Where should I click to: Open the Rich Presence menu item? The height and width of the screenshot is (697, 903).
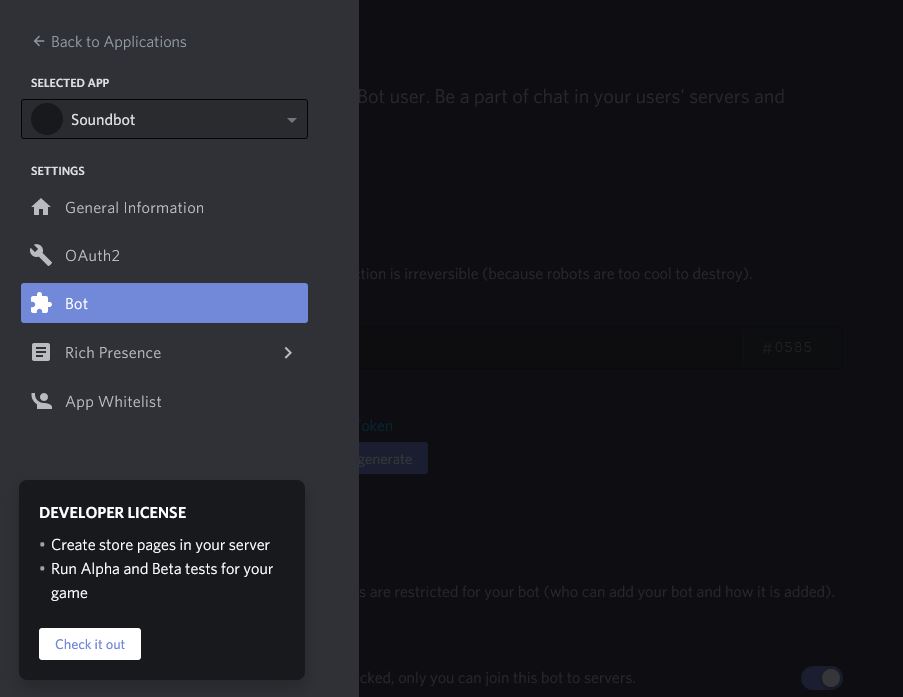(164, 352)
